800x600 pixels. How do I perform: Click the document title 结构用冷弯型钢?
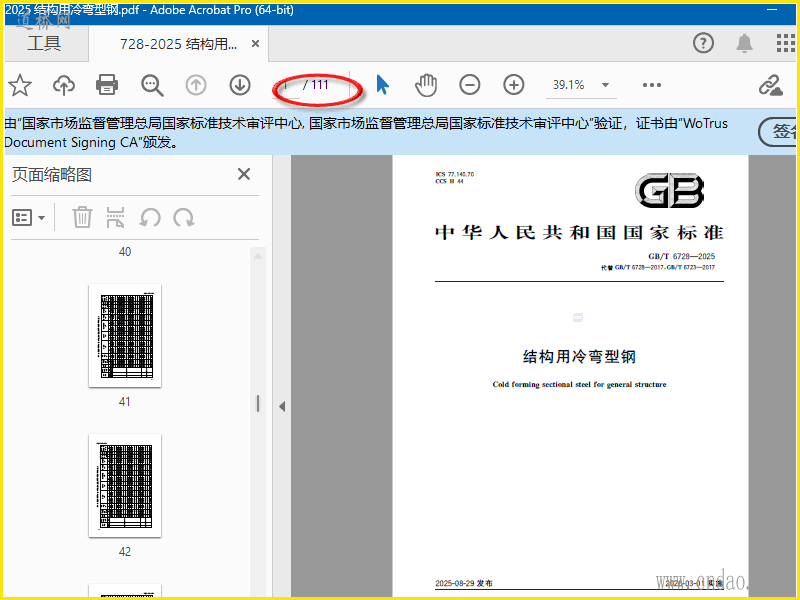click(x=579, y=357)
